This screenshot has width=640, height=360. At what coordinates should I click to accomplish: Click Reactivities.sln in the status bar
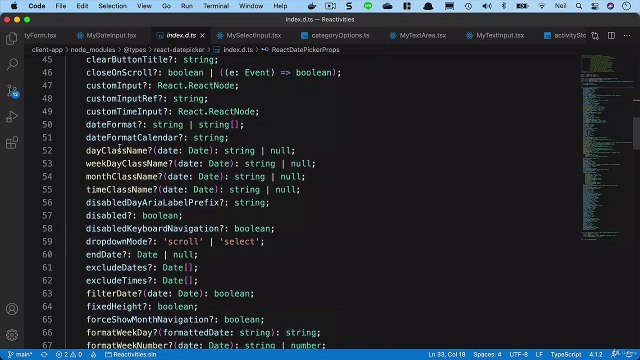(x=131, y=355)
